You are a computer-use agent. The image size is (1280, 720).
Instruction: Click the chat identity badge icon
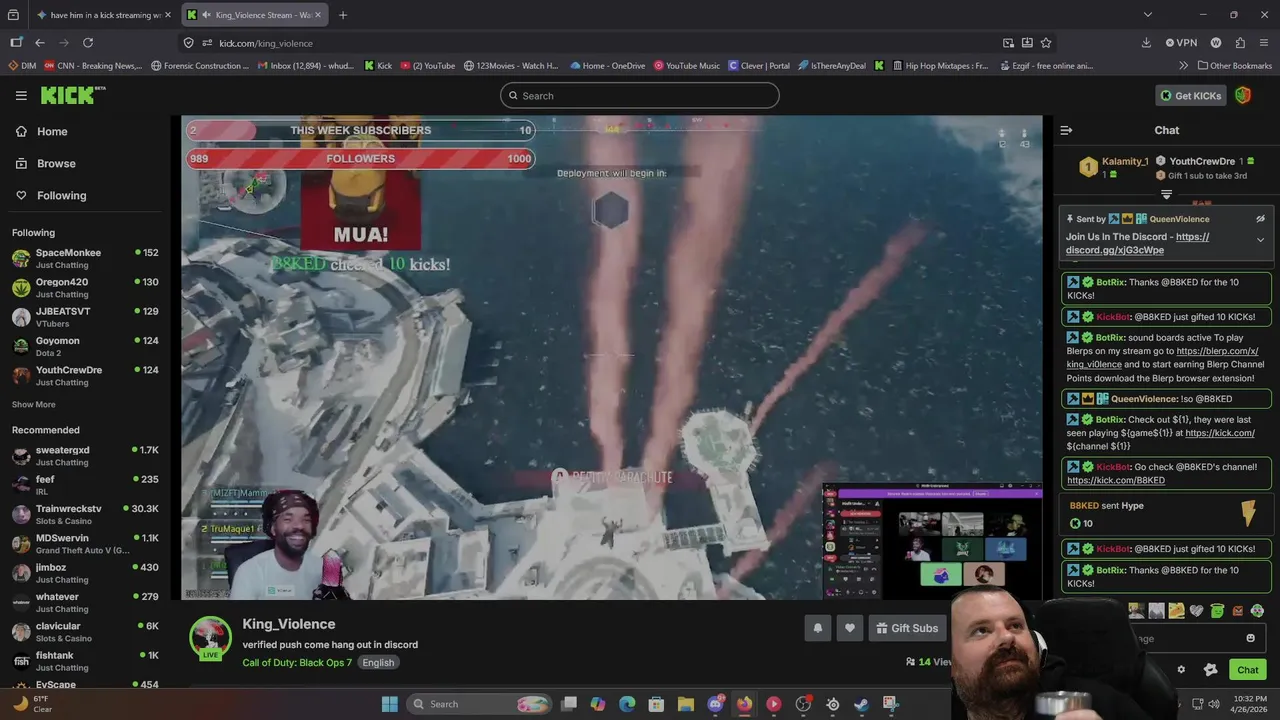click(x=1211, y=670)
